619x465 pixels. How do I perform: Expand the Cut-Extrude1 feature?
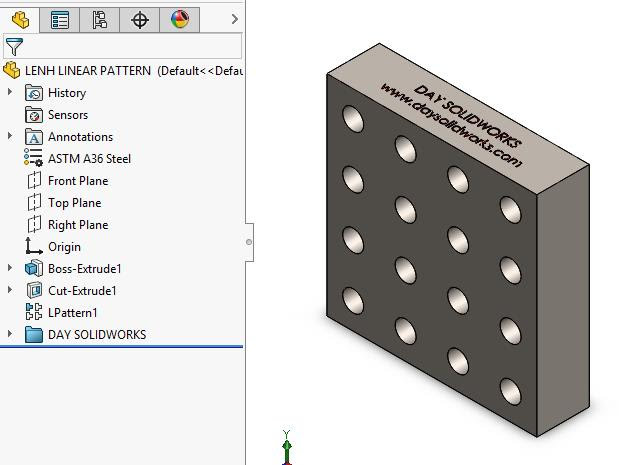click(x=10, y=290)
